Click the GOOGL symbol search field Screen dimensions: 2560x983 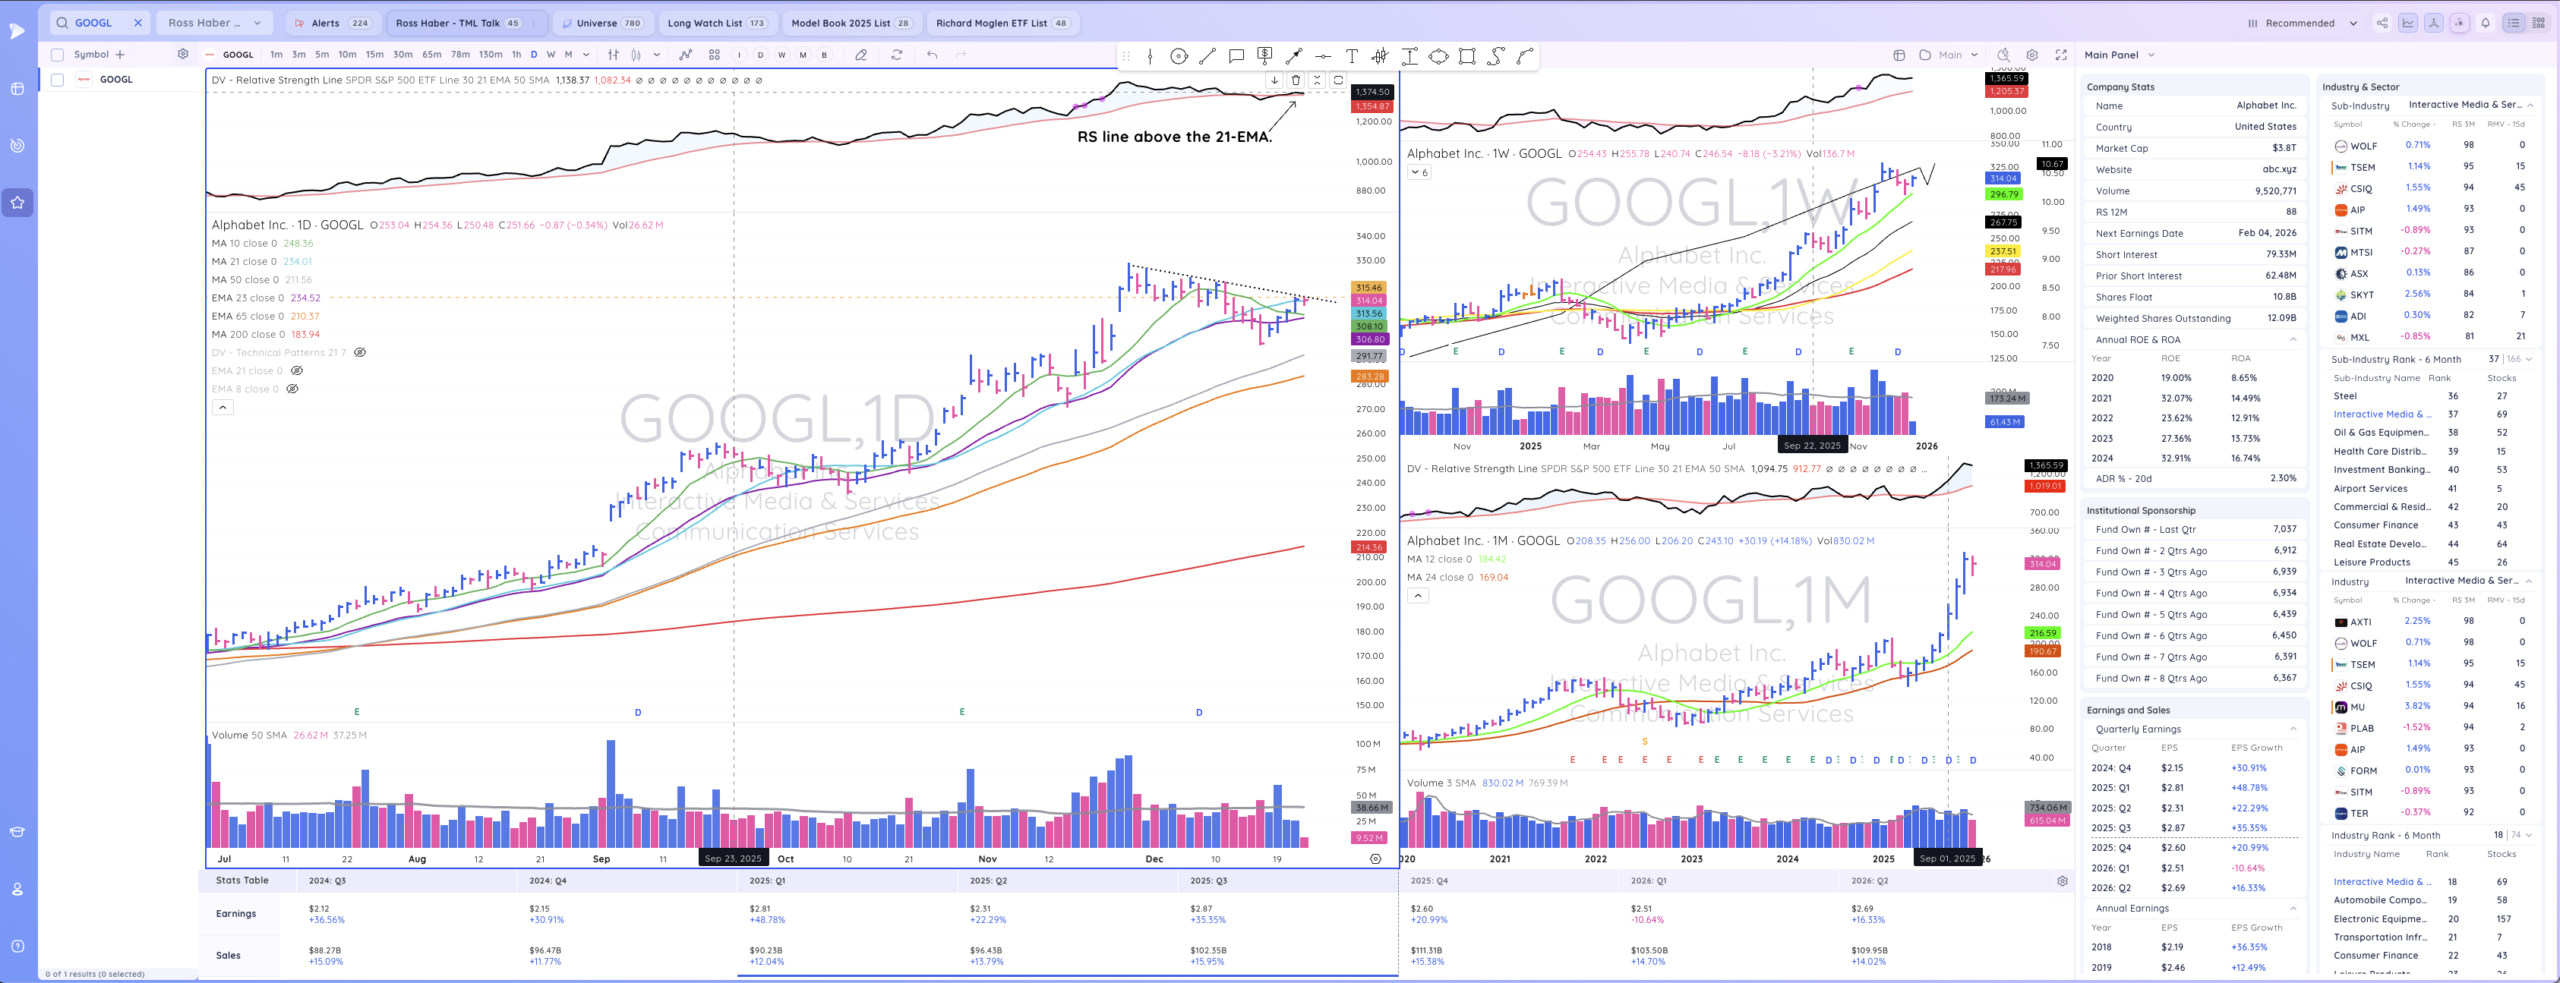coord(94,23)
